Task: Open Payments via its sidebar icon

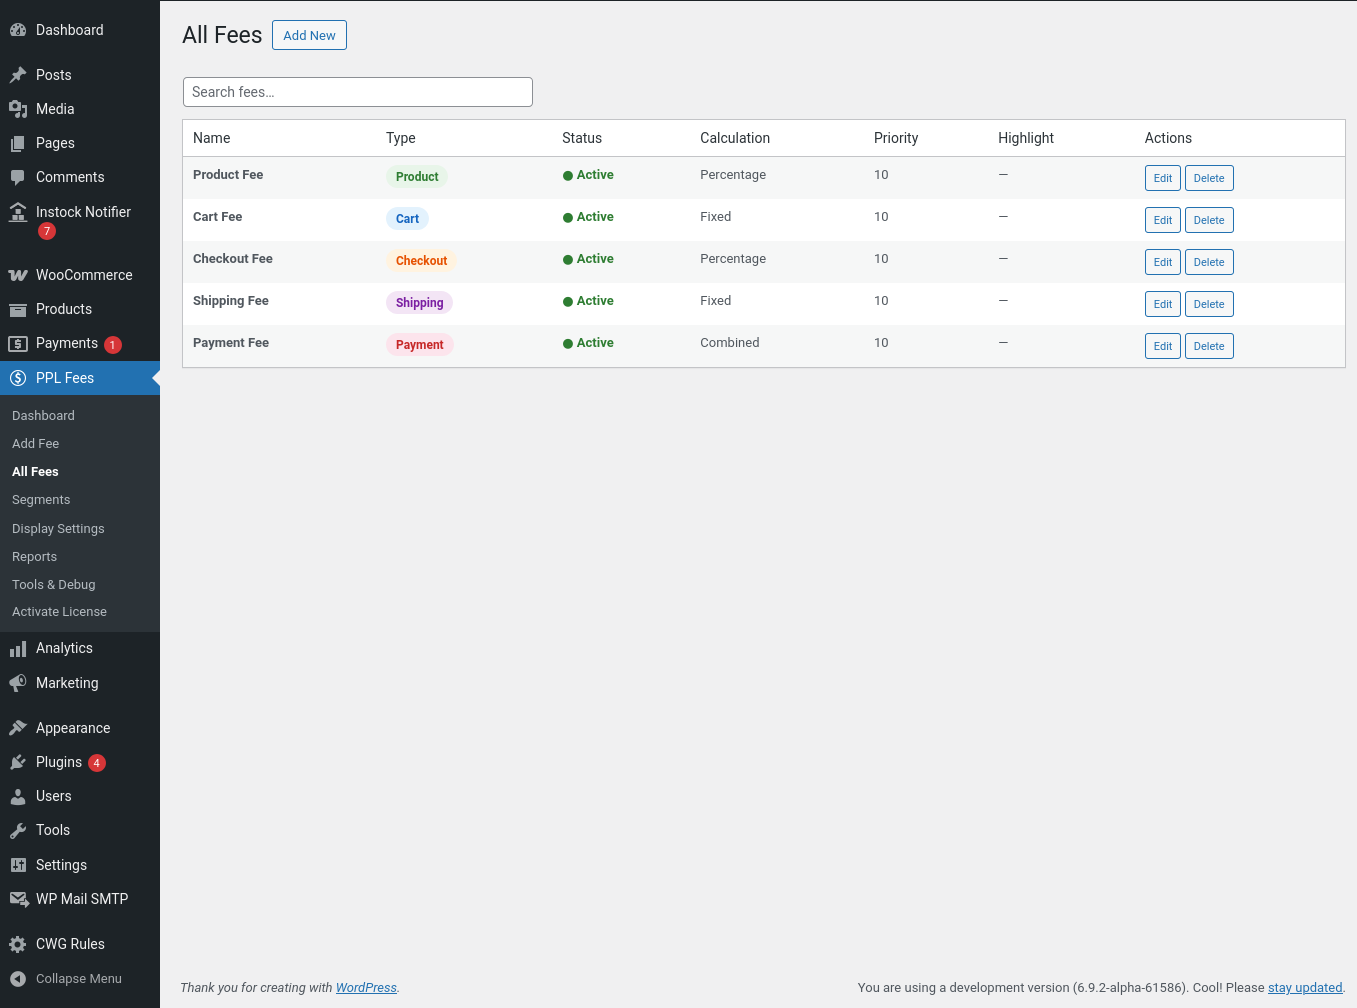Action: click(18, 344)
